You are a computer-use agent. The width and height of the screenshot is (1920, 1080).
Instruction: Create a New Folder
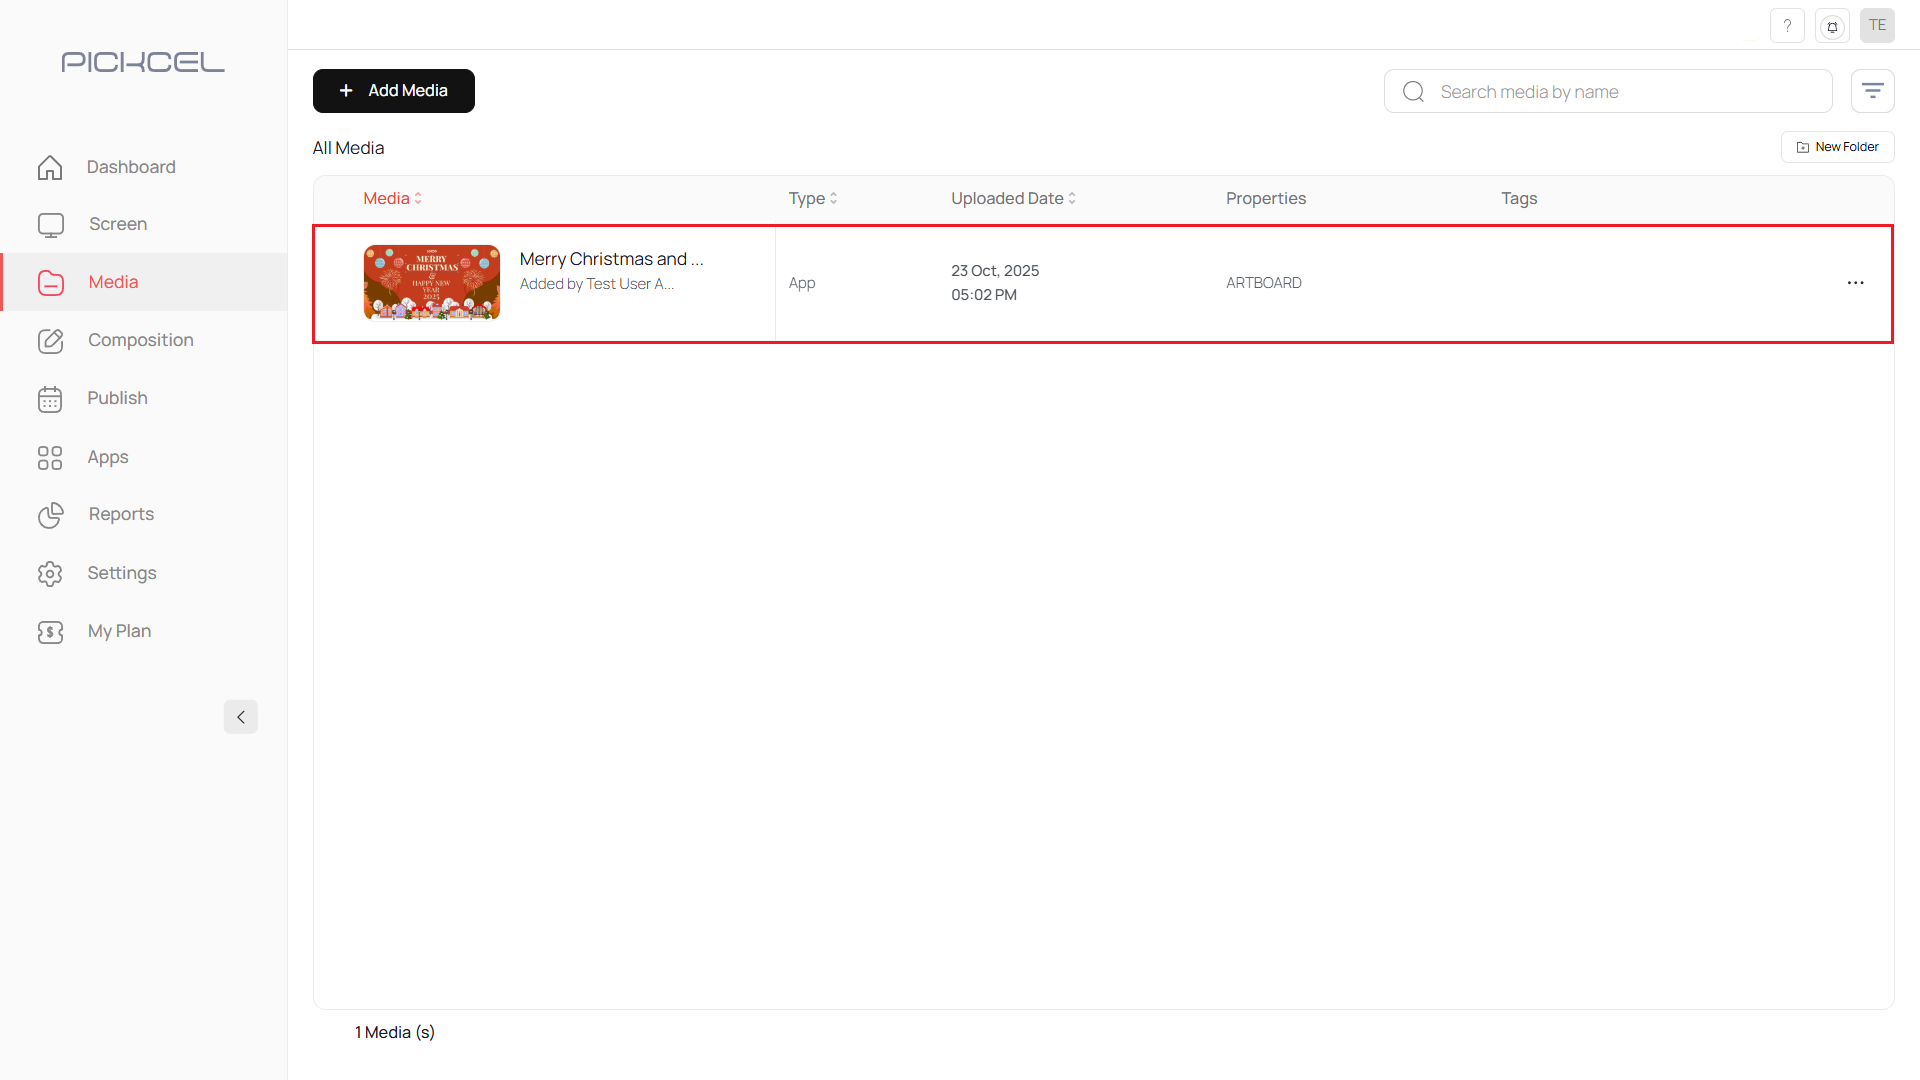1837,147
